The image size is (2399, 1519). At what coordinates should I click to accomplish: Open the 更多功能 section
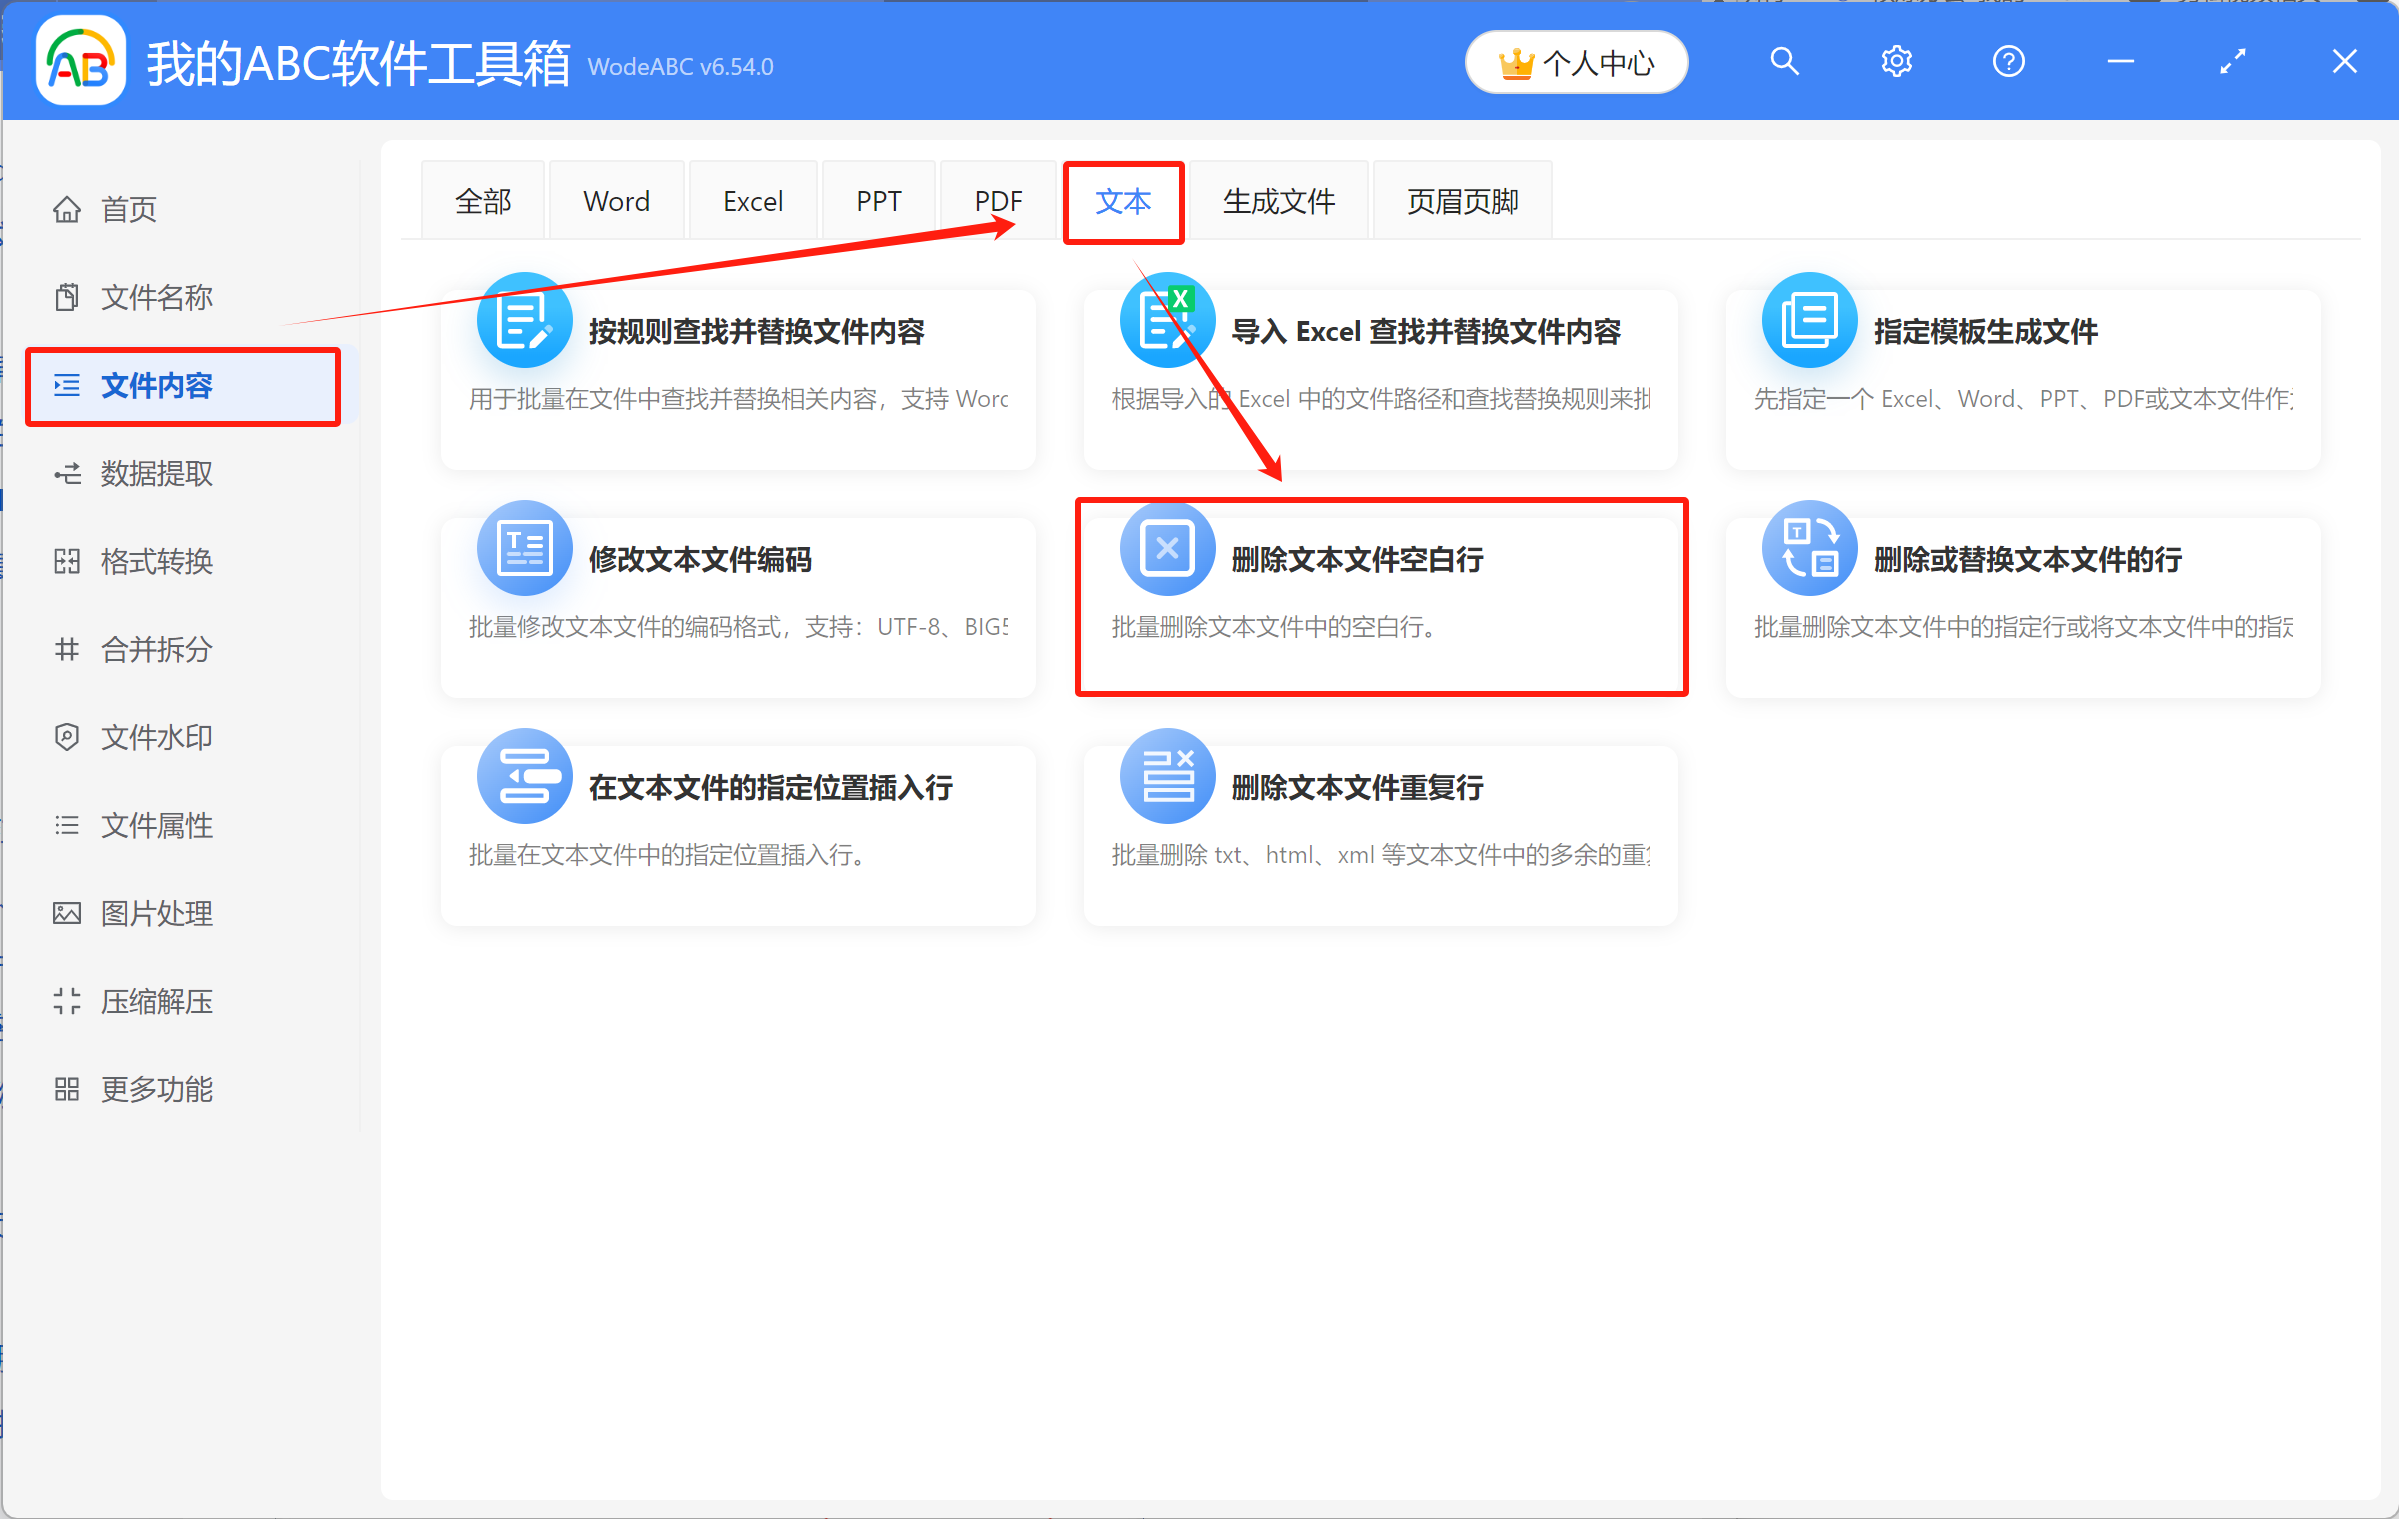coord(156,1089)
